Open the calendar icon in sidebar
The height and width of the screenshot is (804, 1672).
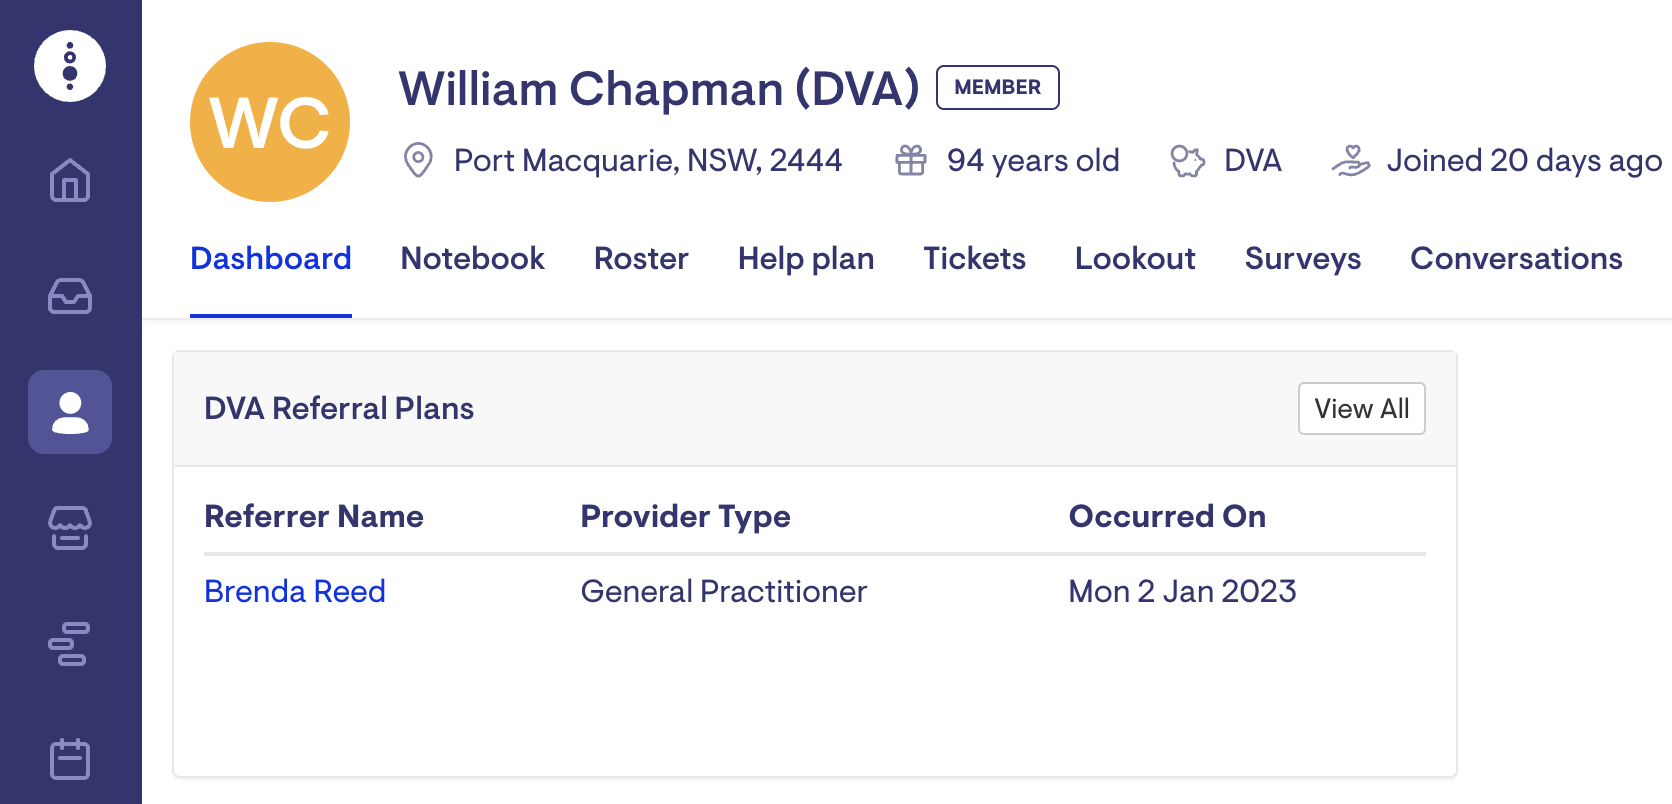pos(70,759)
